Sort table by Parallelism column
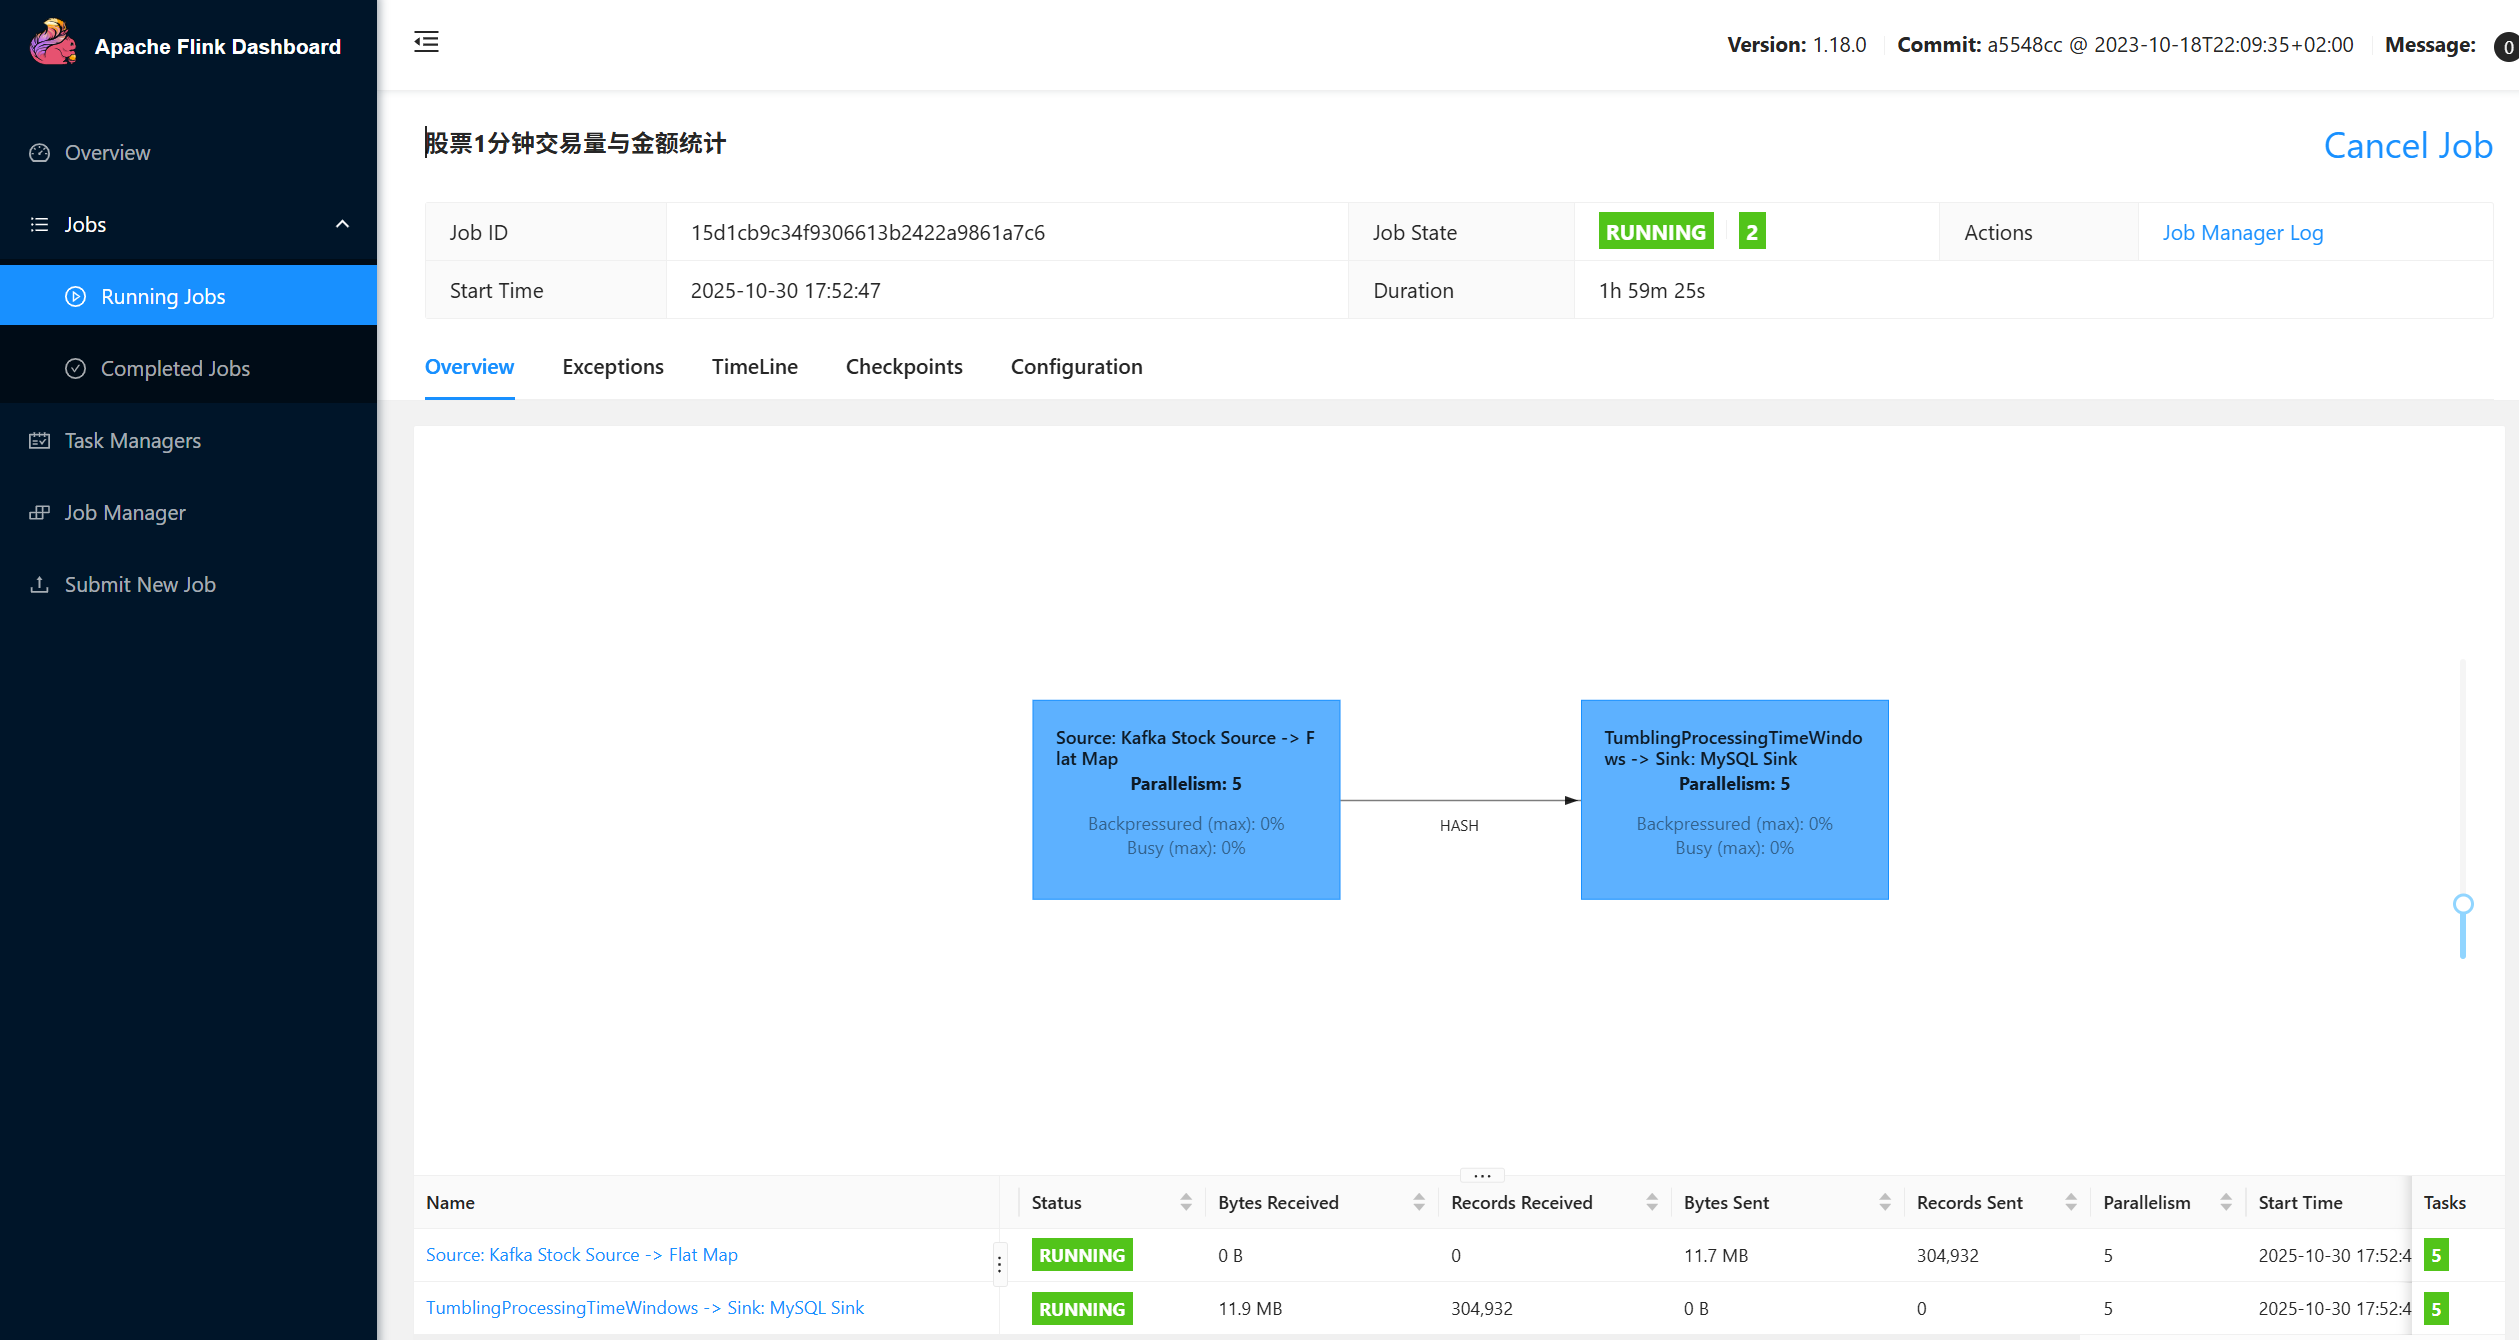Image resolution: width=2519 pixels, height=1340 pixels. tap(2226, 1202)
